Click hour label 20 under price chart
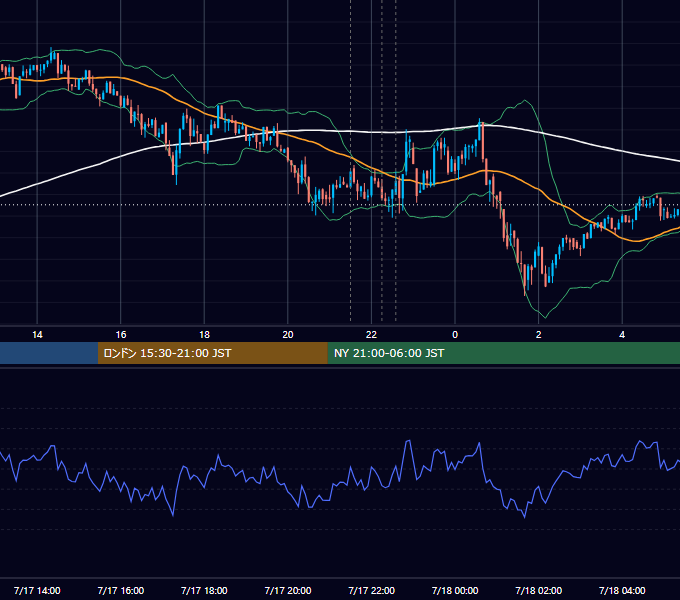 [x=288, y=335]
